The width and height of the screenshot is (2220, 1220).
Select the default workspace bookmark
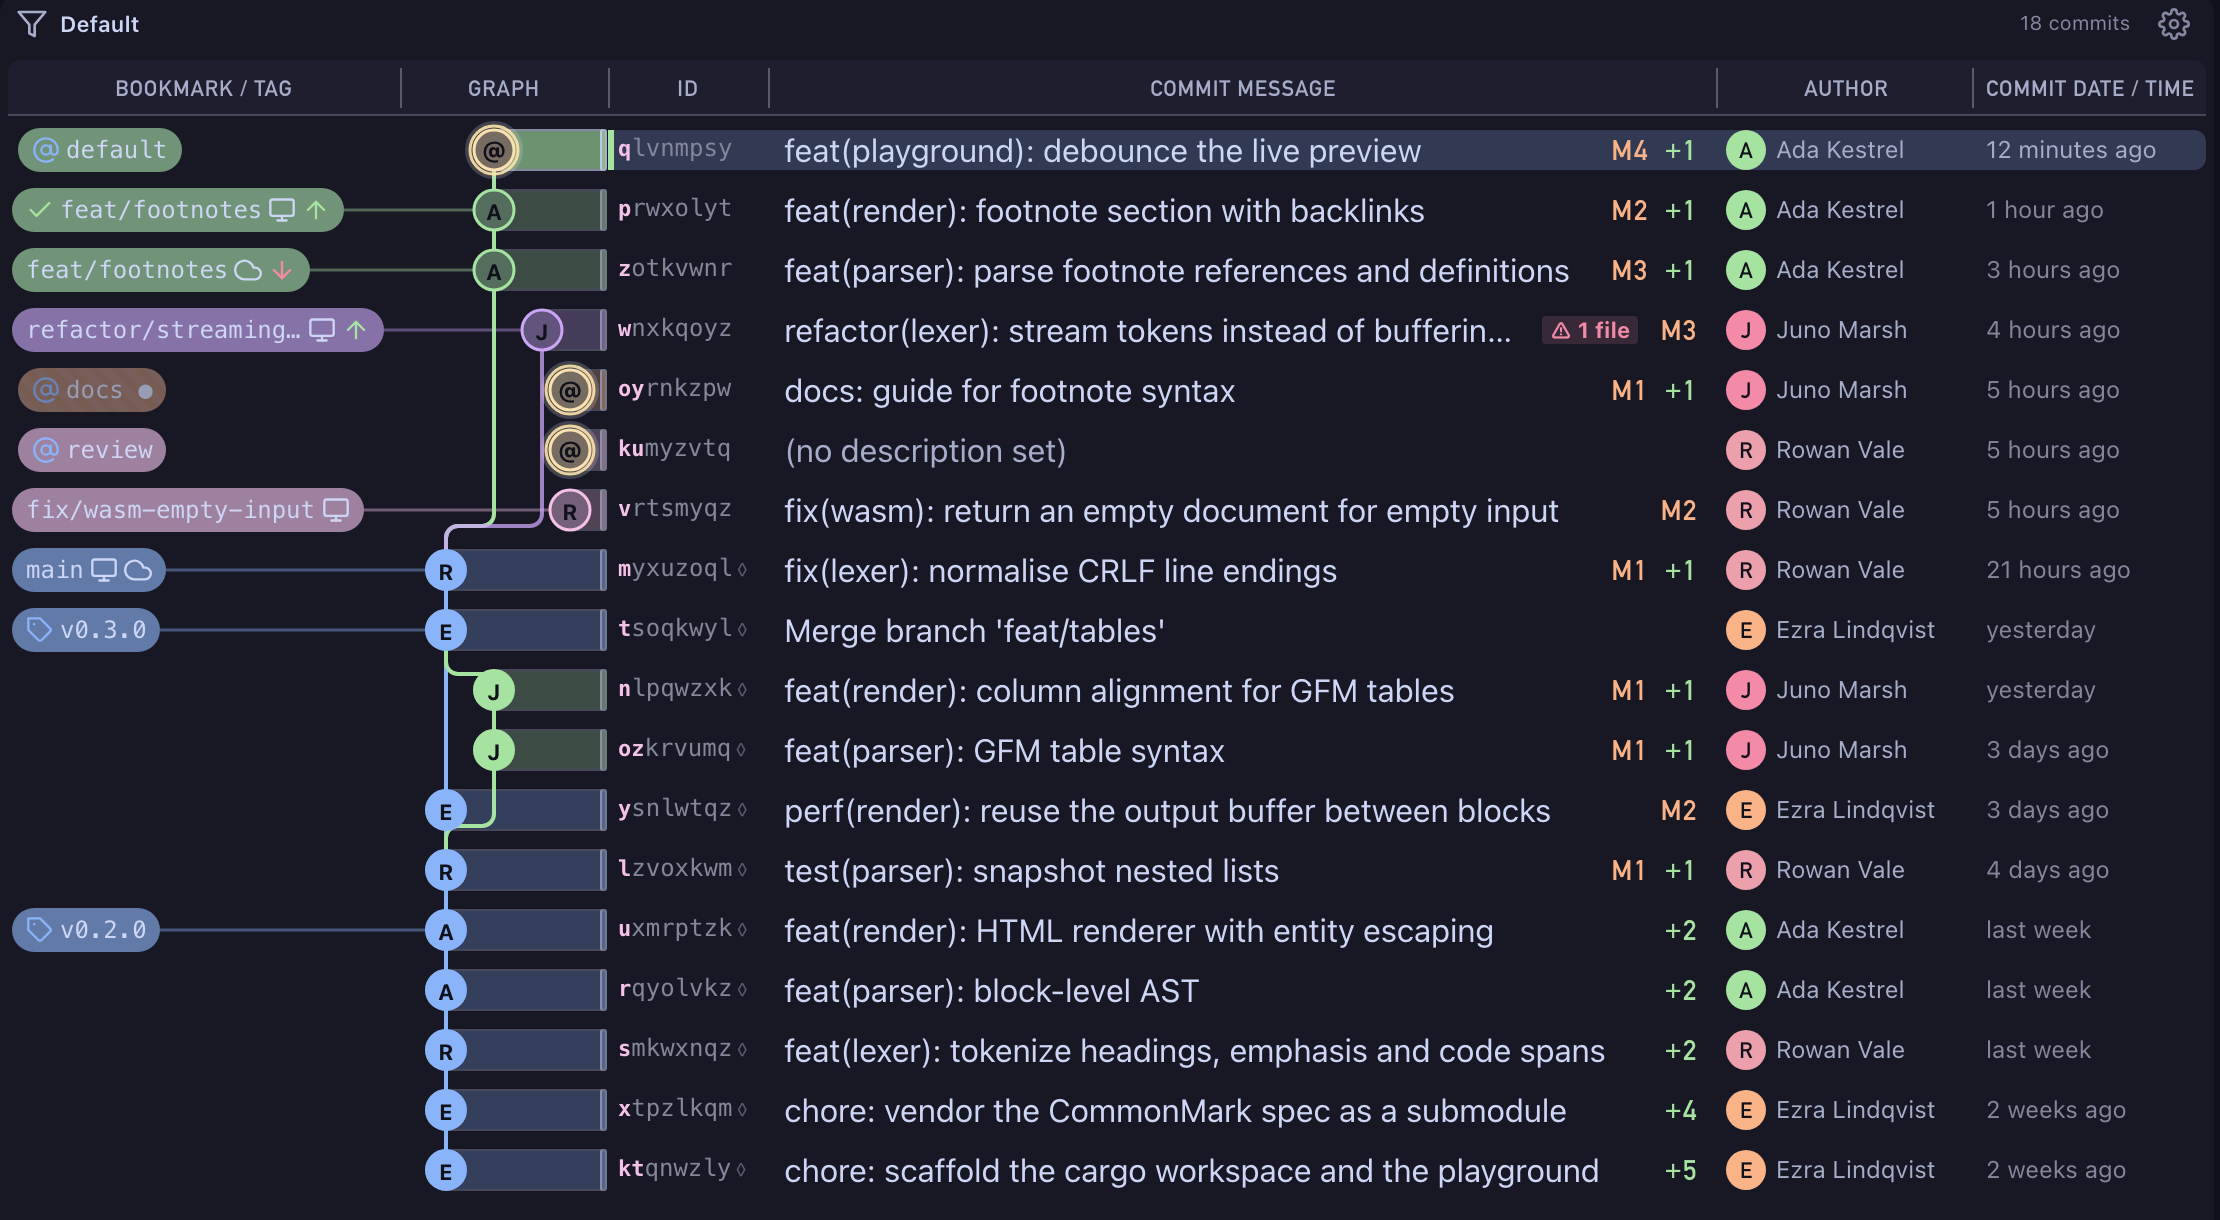[100, 150]
